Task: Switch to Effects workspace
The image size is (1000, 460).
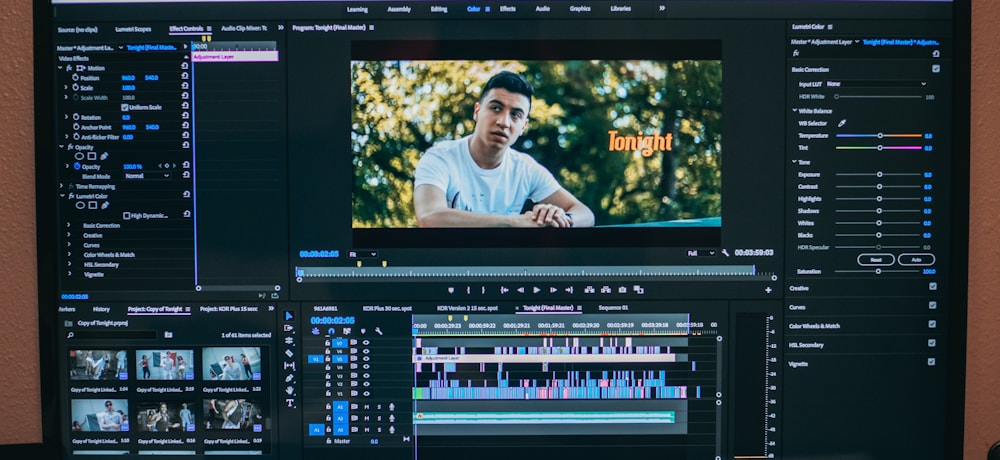Action: pyautogui.click(x=508, y=9)
